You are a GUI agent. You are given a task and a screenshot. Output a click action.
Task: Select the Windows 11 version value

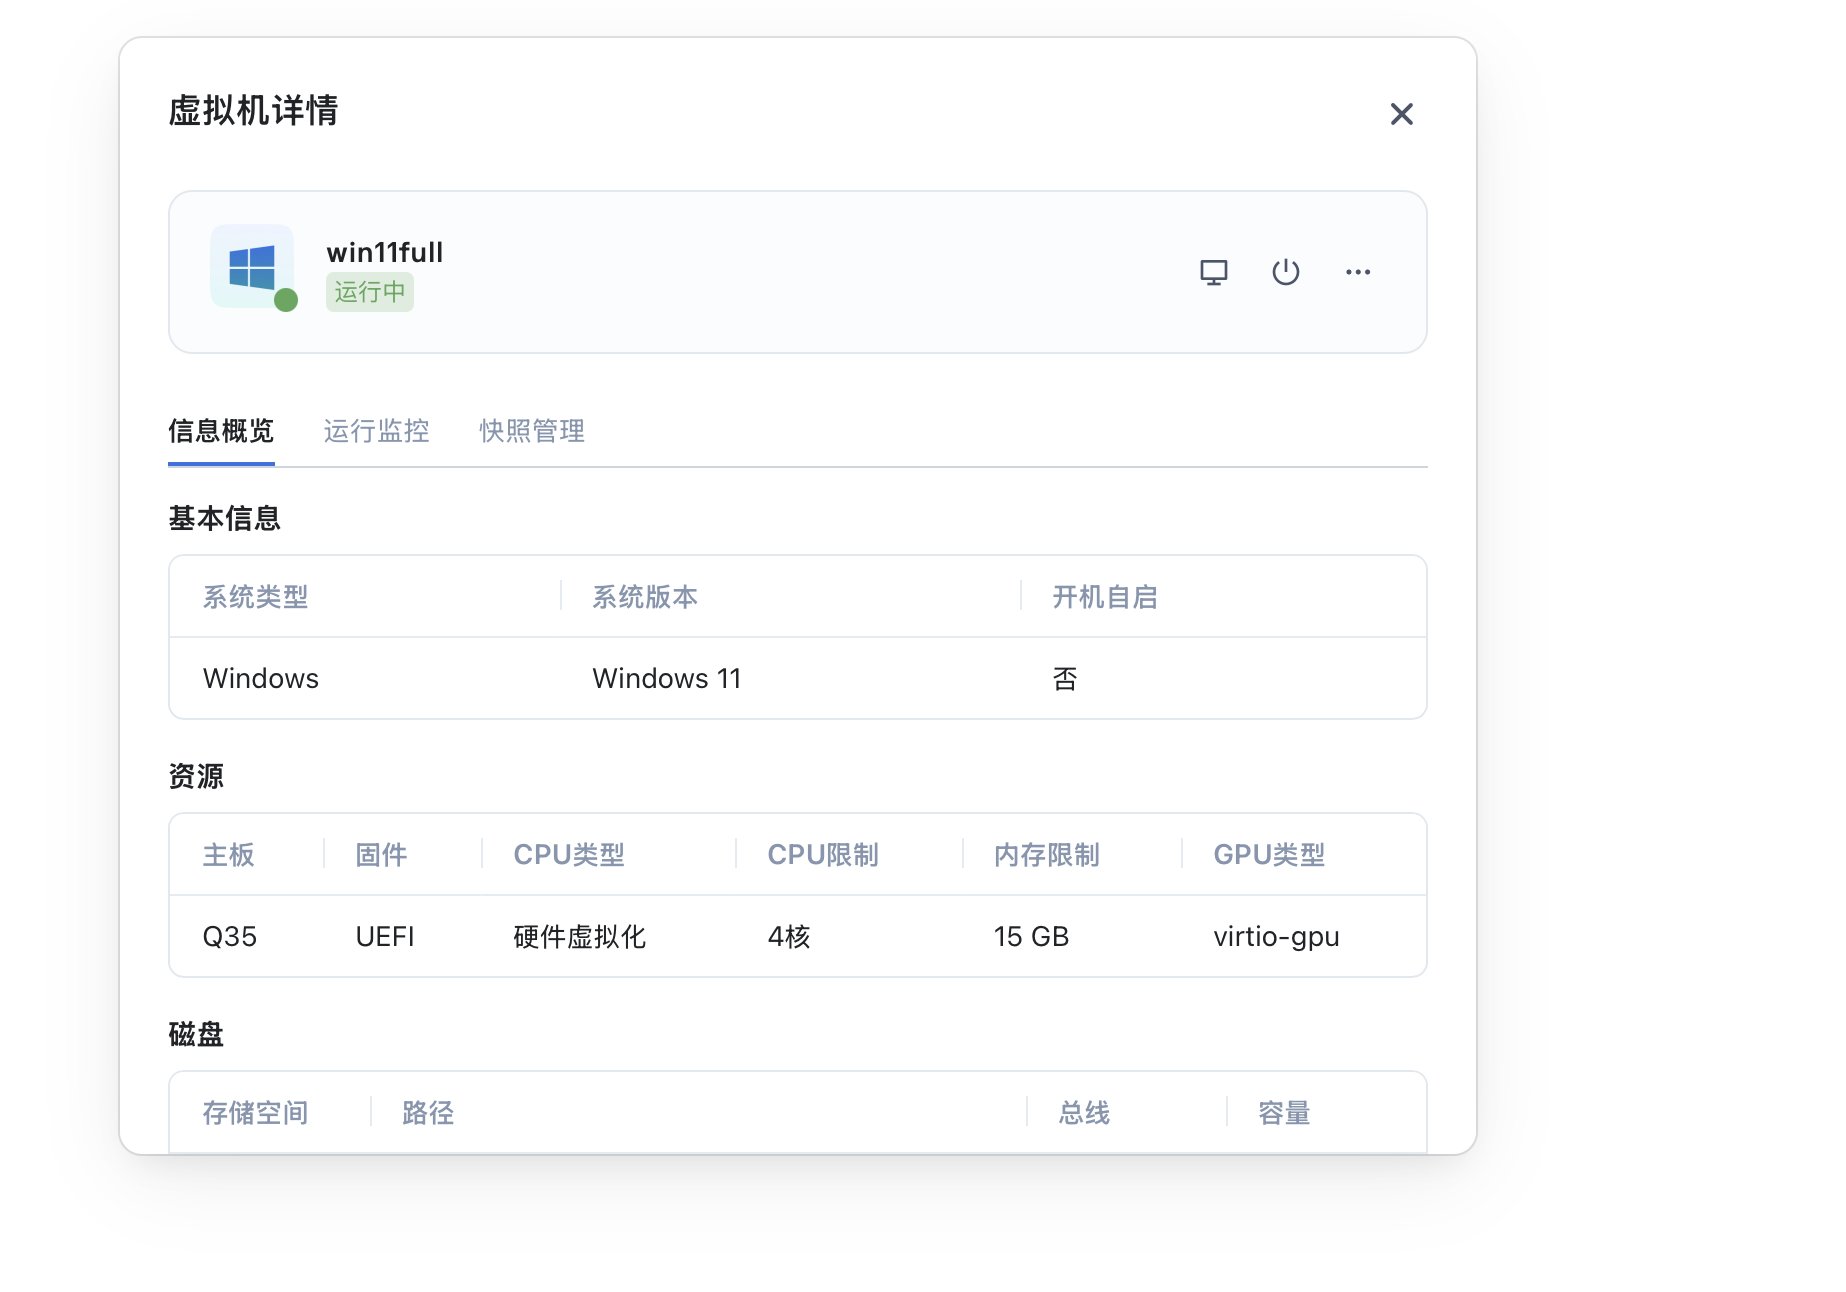(666, 678)
